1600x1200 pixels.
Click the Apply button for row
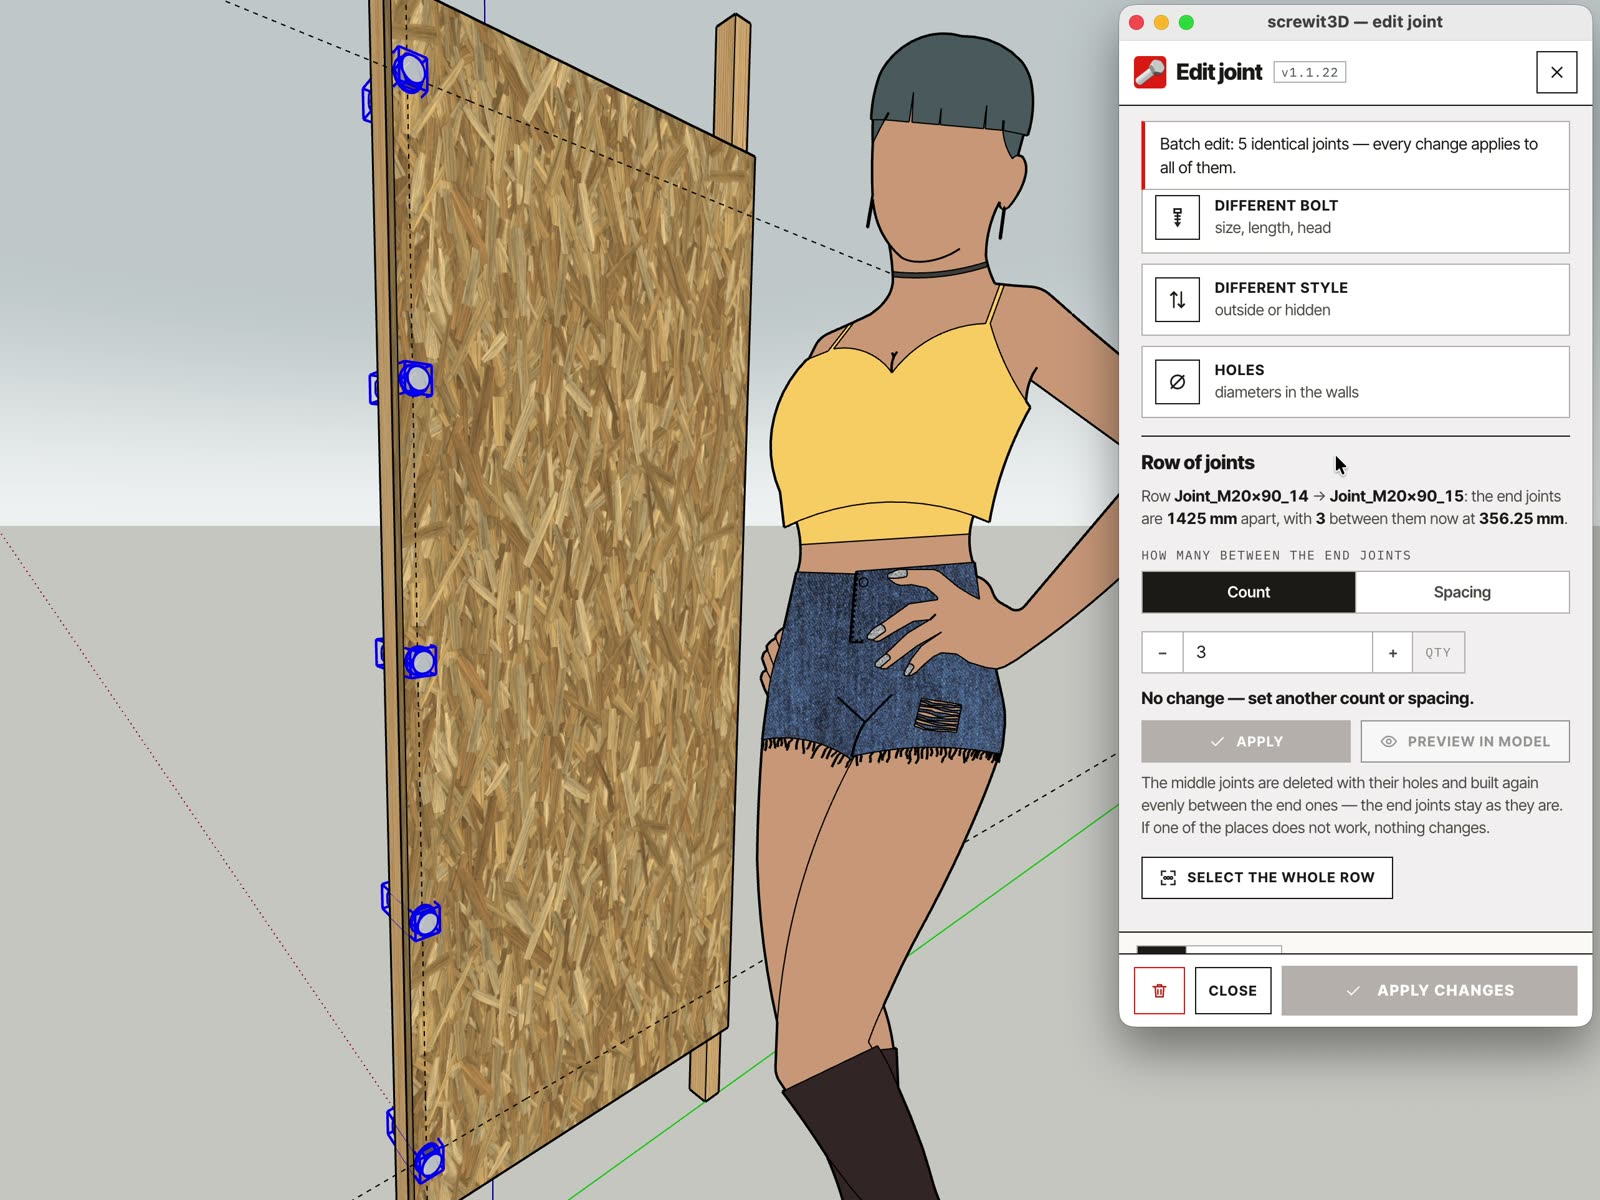1246,741
